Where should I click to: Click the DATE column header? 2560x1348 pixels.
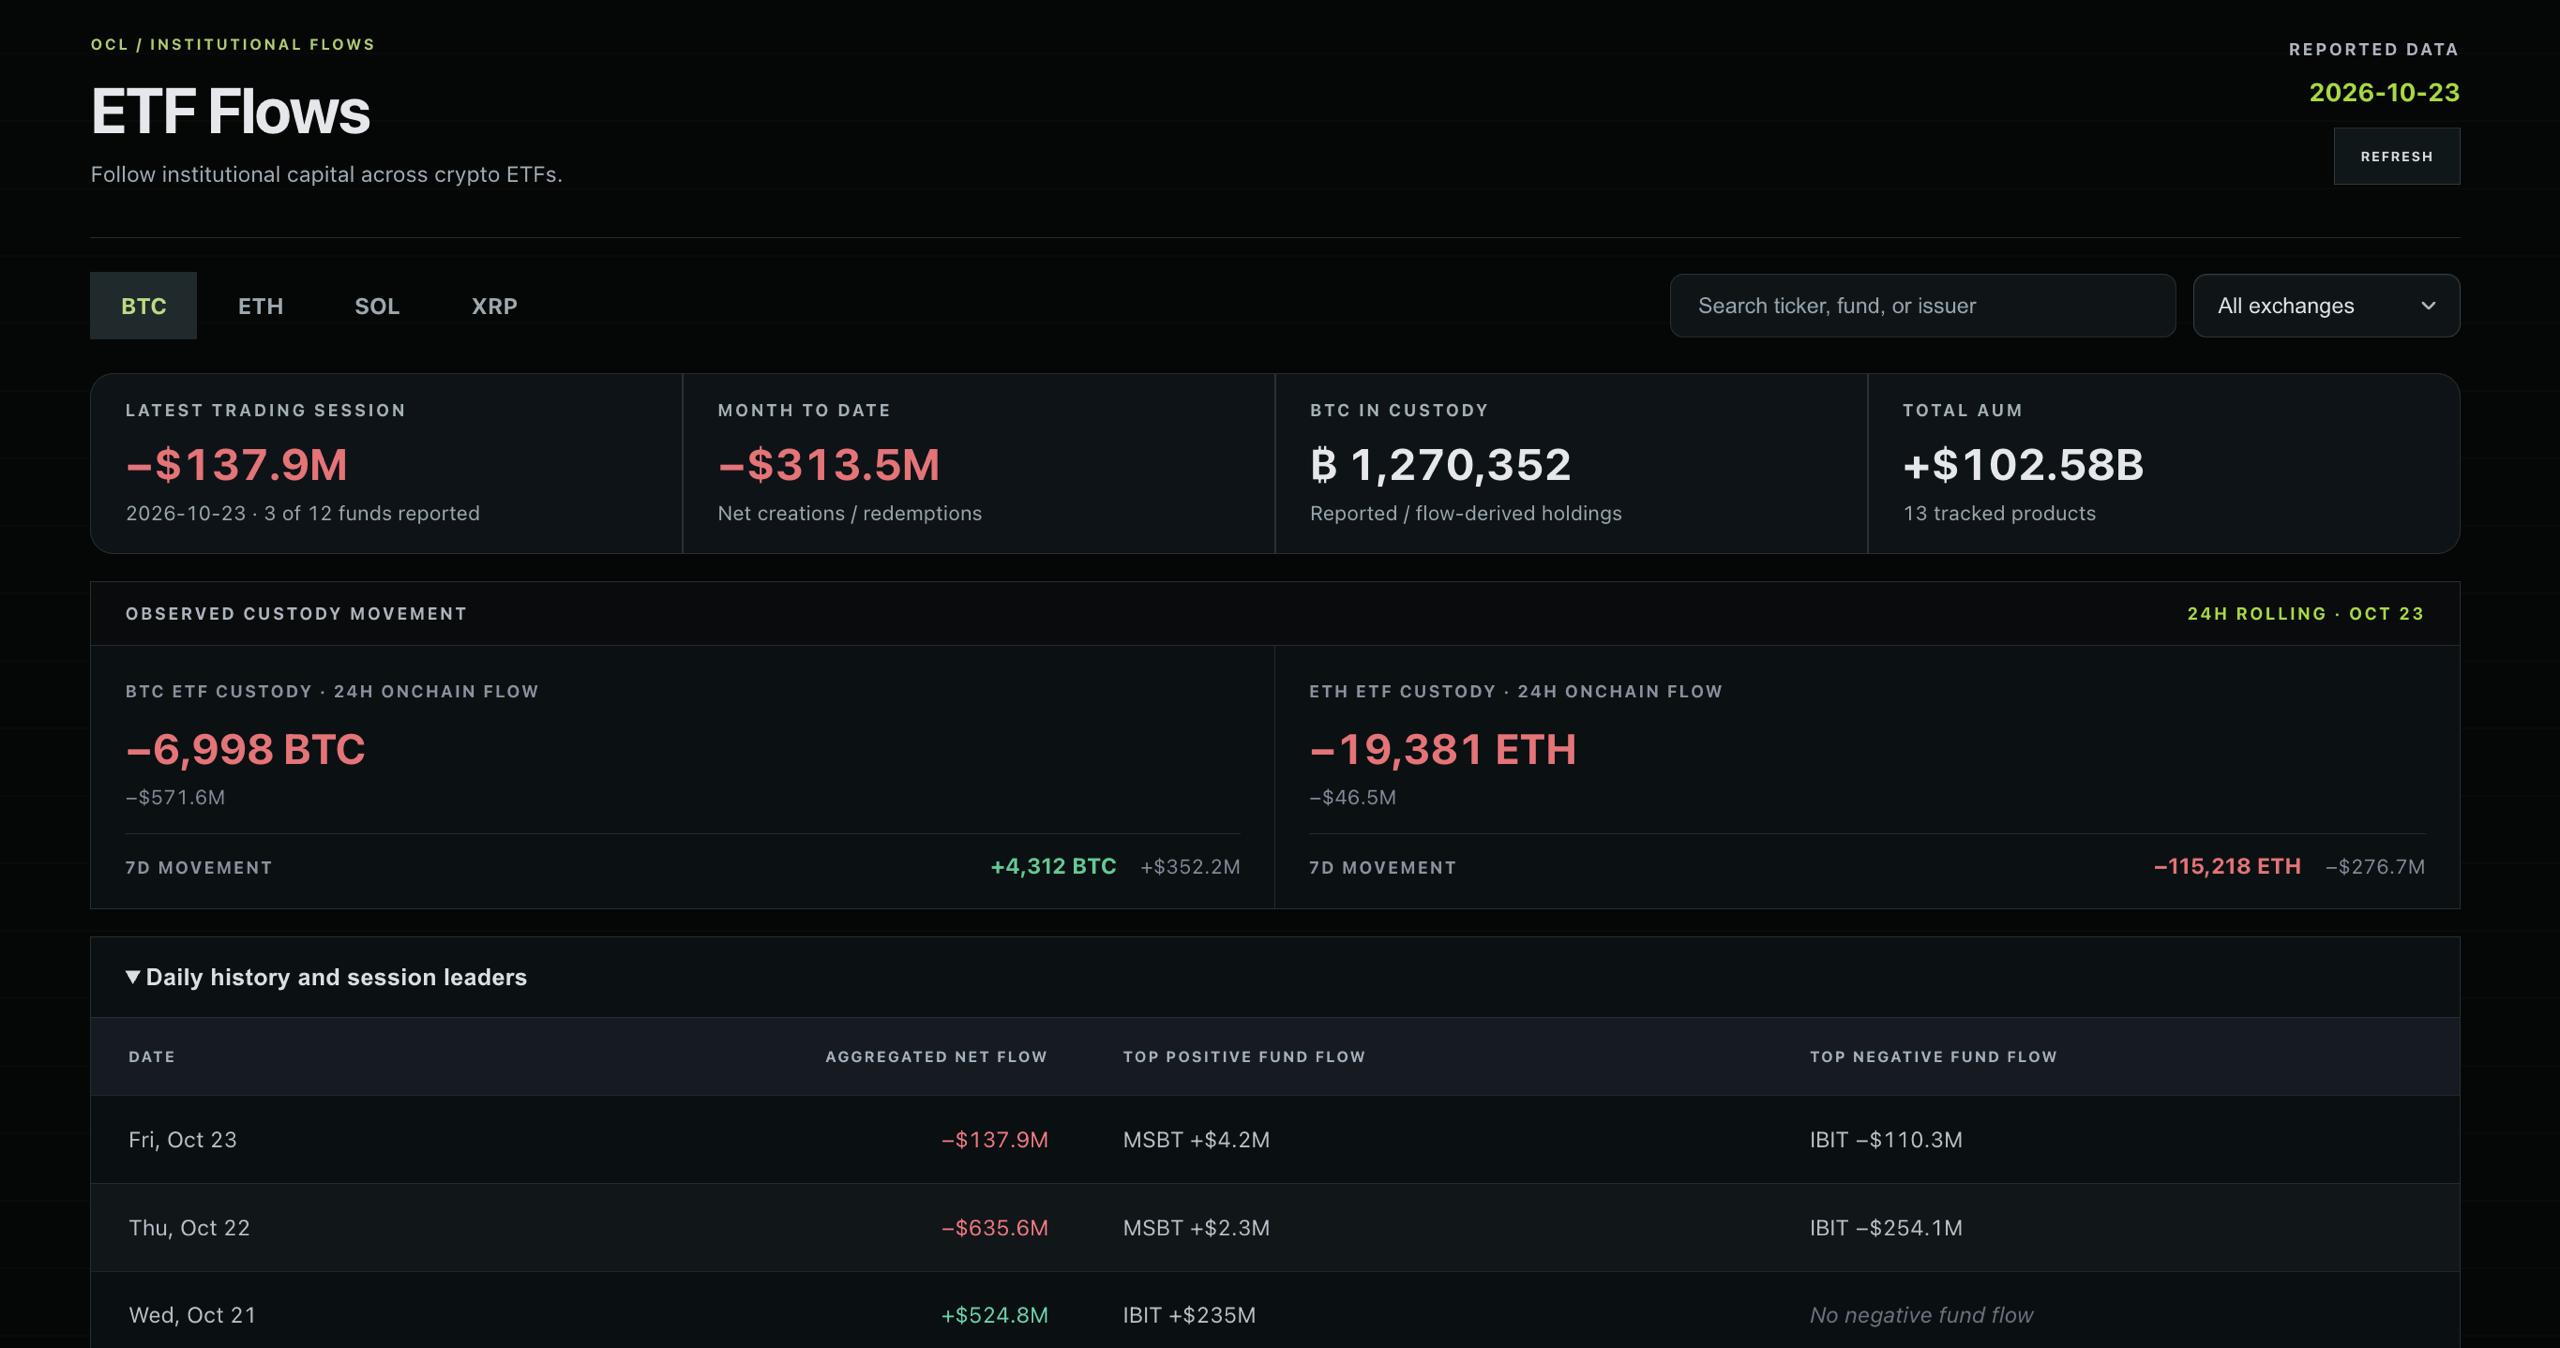(152, 1057)
